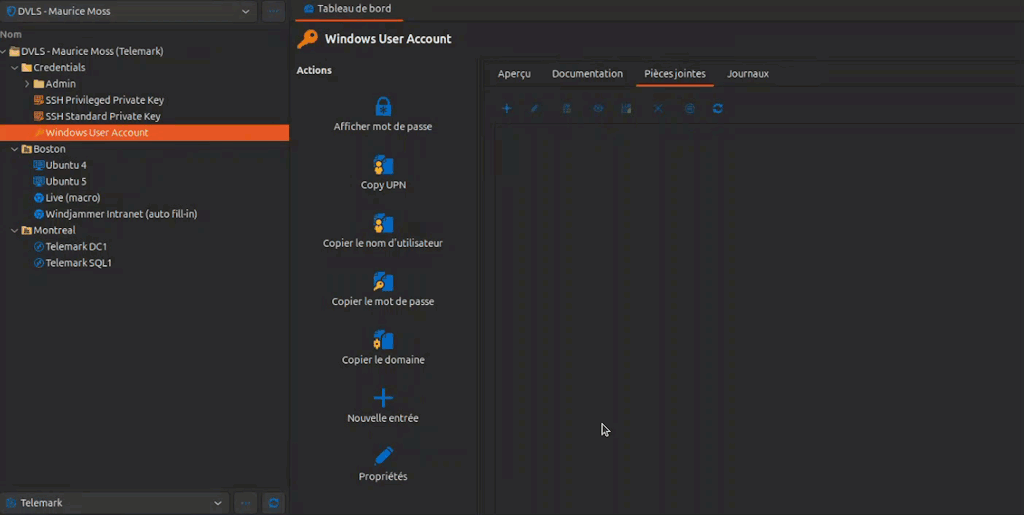Click the Afficher mot de passe label
Screen dimensions: 1024x515
383,127
